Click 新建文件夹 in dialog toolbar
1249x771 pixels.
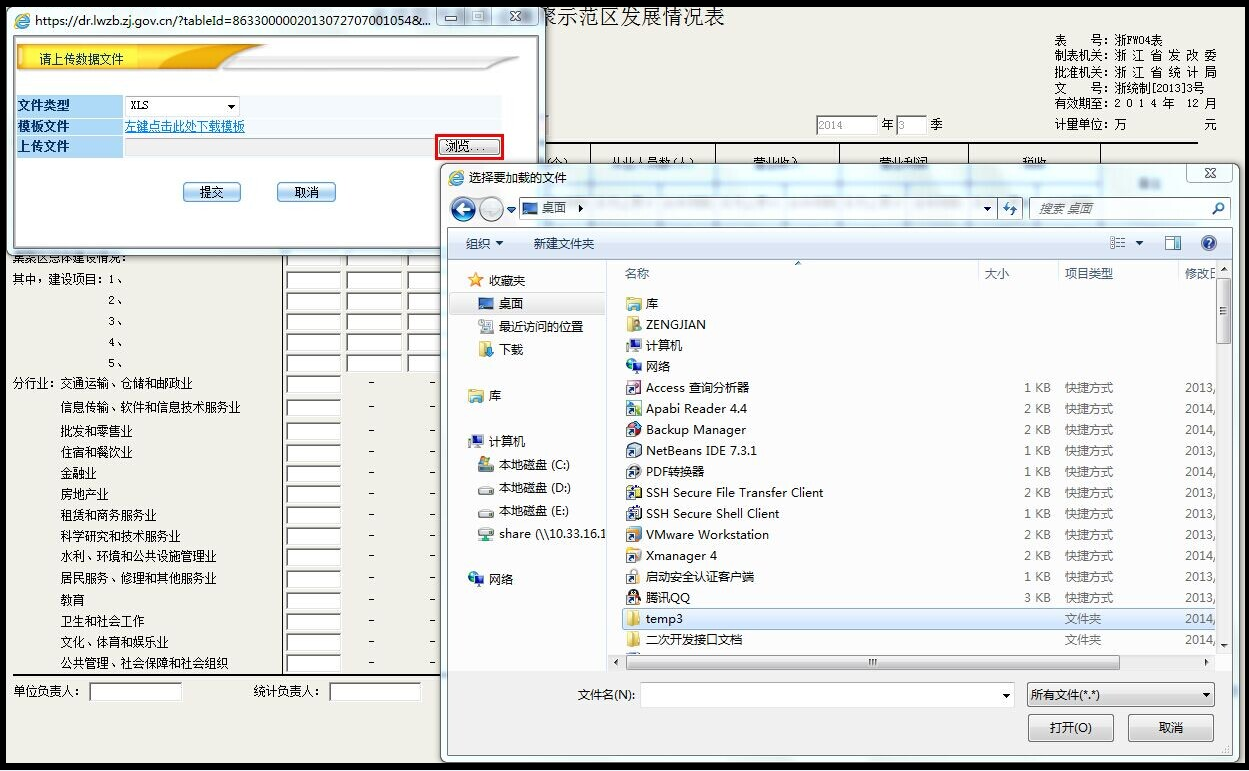(564, 243)
